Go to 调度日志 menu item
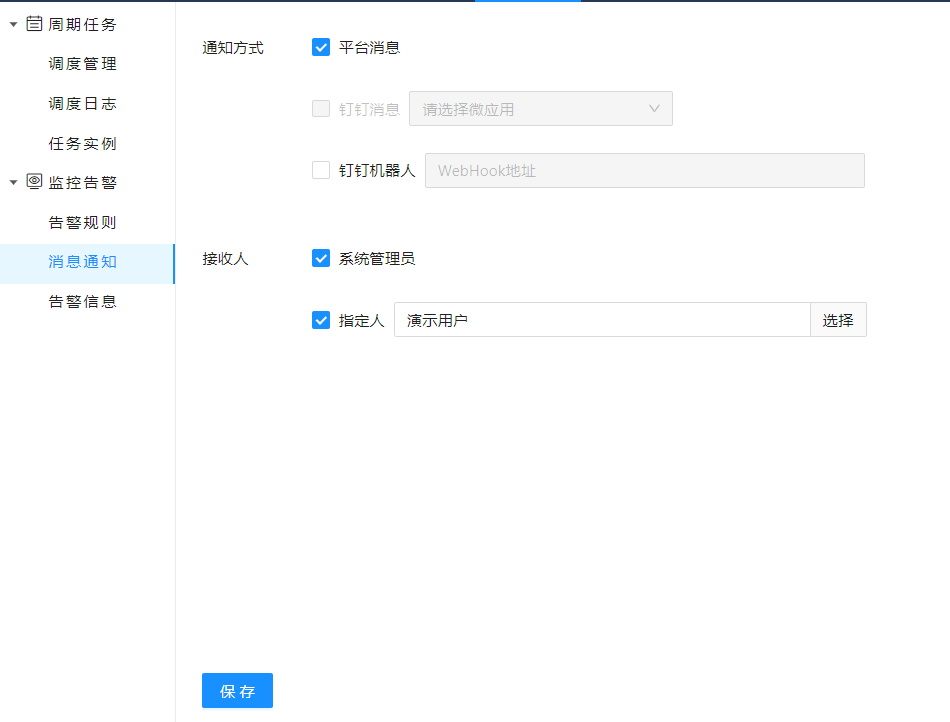 tap(83, 104)
